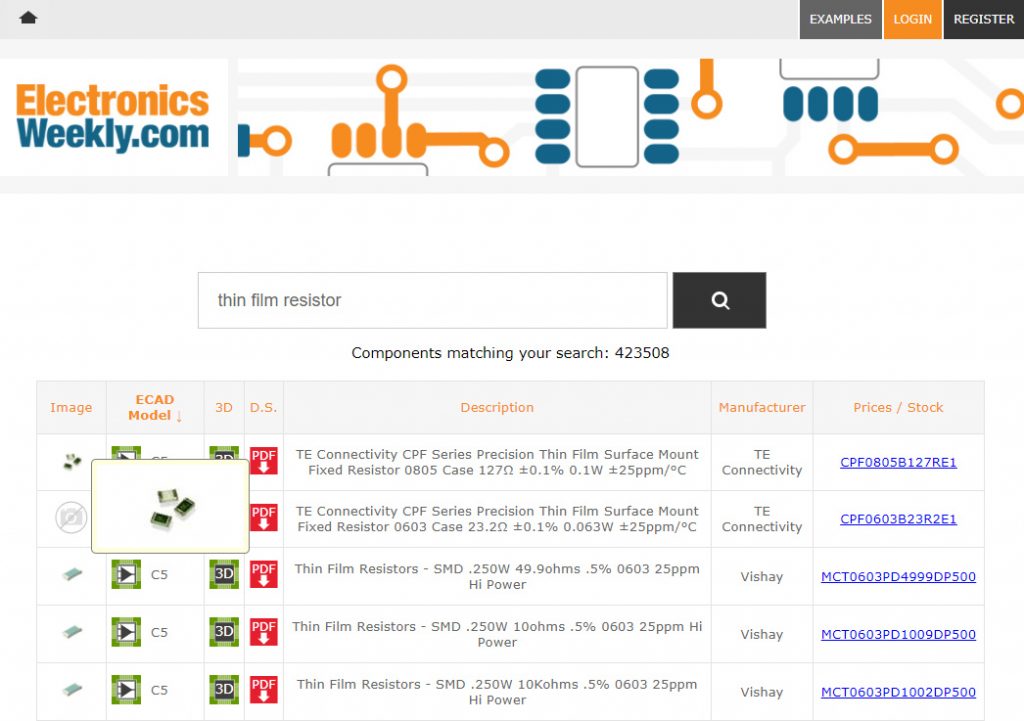This screenshot has height=721, width=1024.
Task: Sort by the Manufacturer column header
Action: point(761,408)
